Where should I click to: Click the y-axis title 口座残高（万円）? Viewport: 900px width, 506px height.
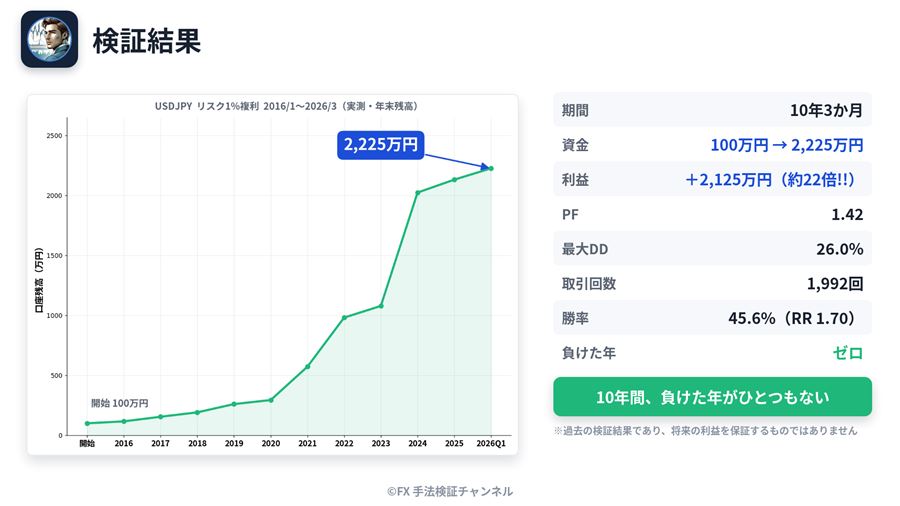tap(39, 280)
